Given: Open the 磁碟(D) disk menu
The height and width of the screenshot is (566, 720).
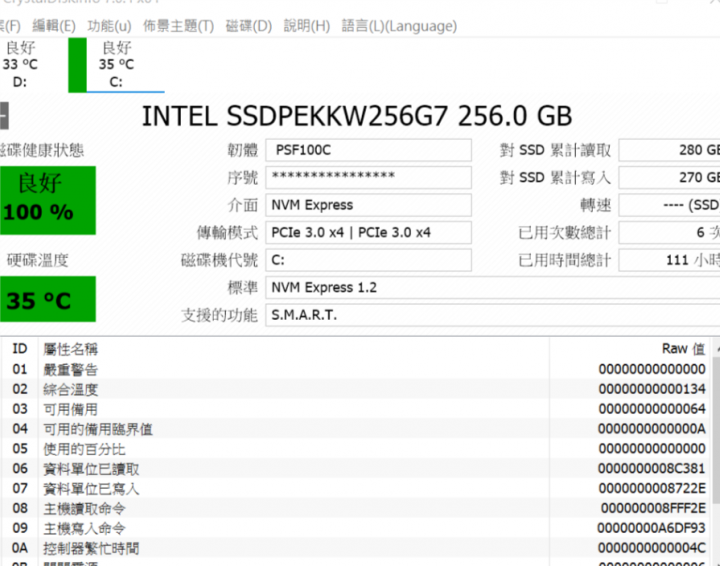Looking at the screenshot, I should 248,26.
